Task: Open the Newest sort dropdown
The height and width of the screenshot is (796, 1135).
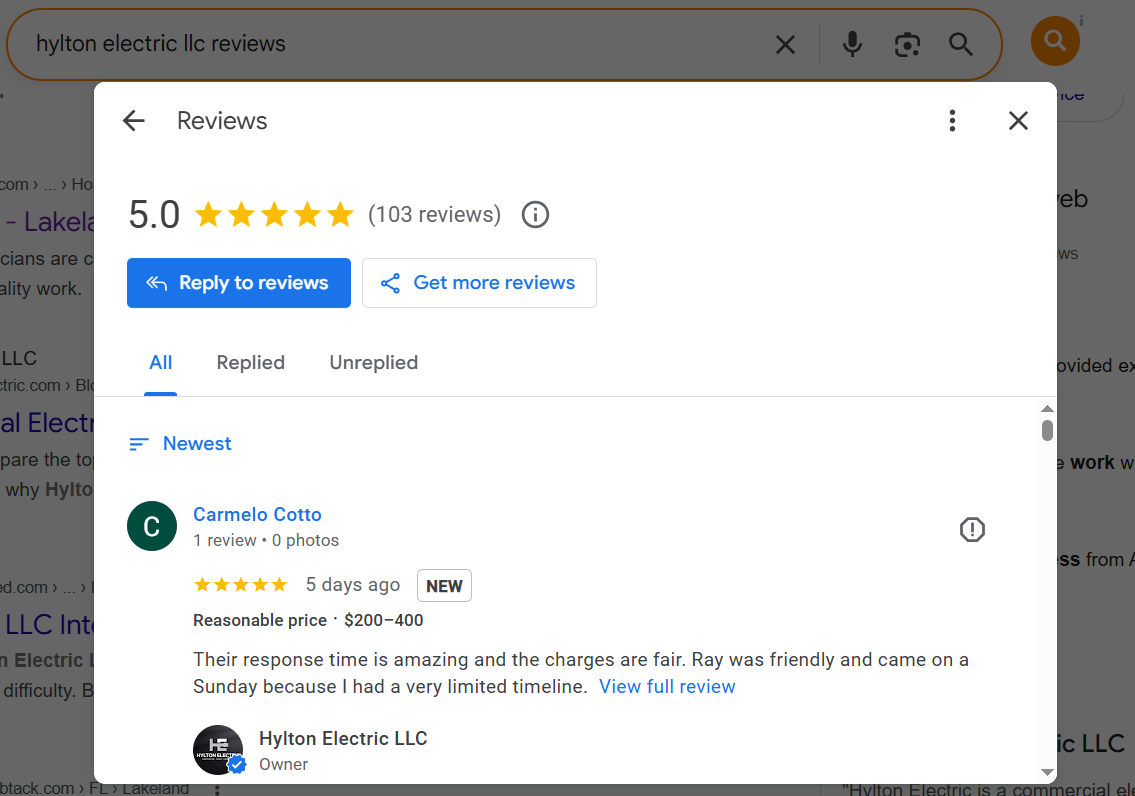Action: 180,443
